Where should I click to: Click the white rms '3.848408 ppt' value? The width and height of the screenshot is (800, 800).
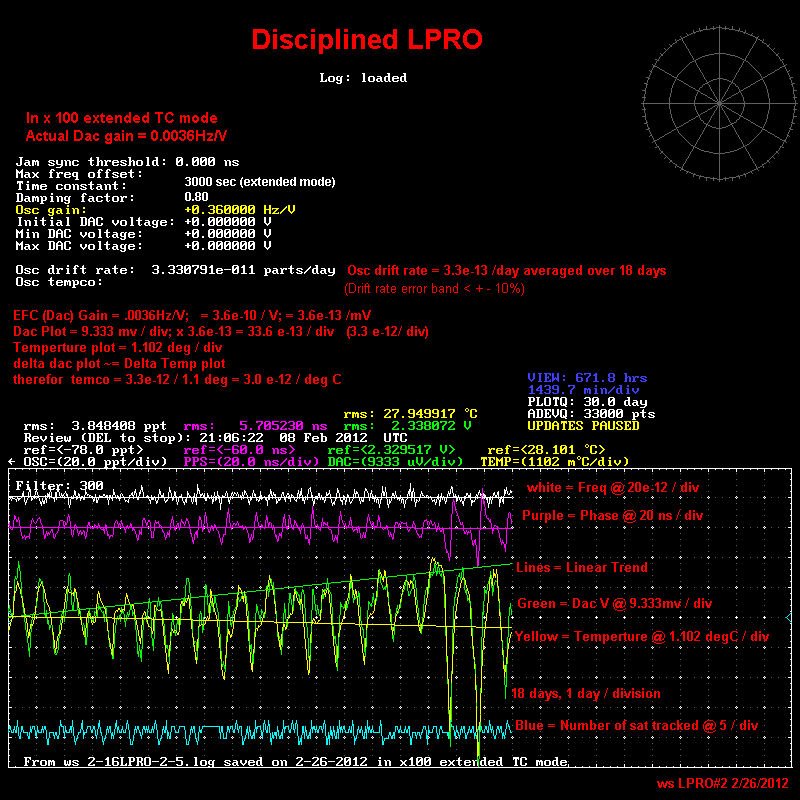pos(119,426)
